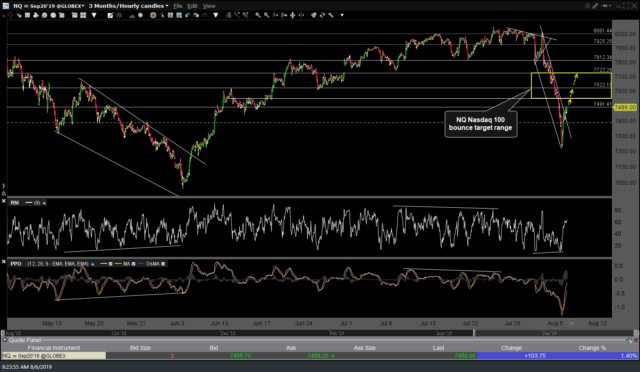Close the Quote Panel with red X
Screen dimensions: 640x372
[636, 340]
